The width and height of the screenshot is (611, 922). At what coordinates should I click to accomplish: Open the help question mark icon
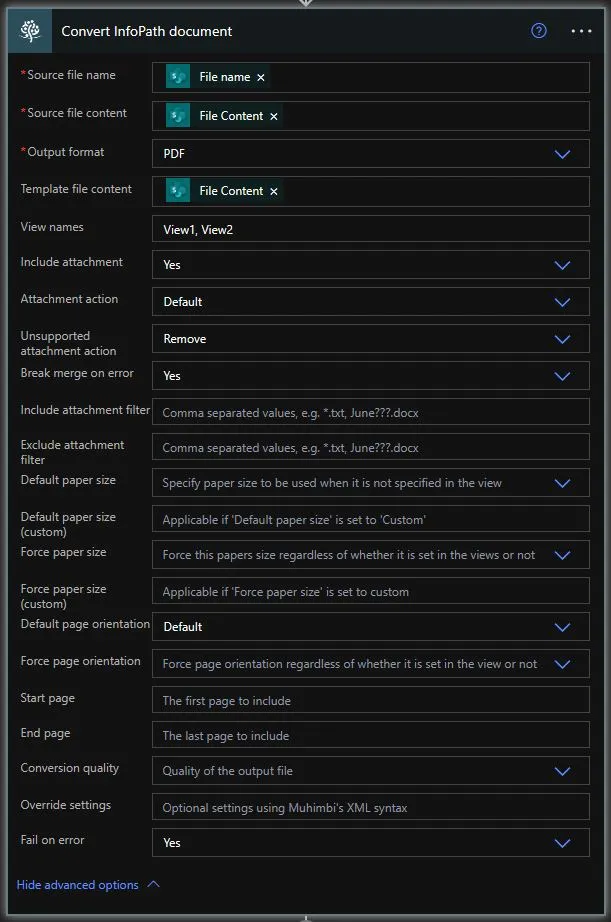coord(539,31)
